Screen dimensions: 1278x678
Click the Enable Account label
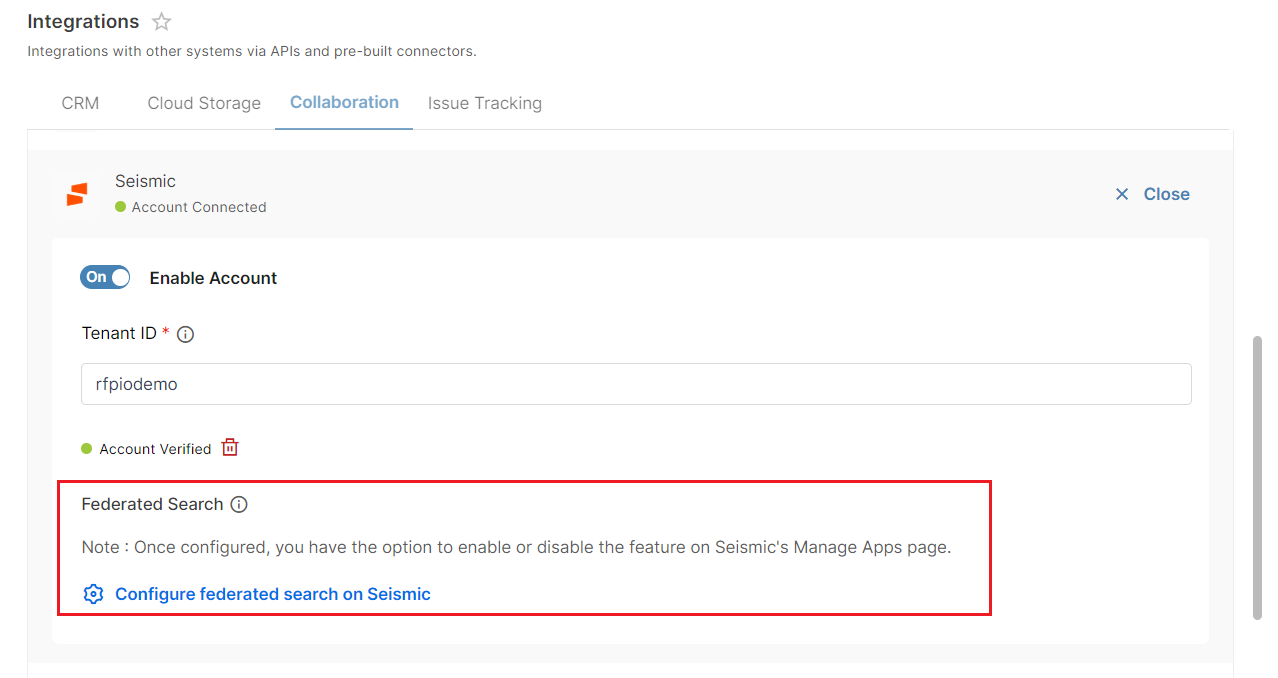point(213,278)
